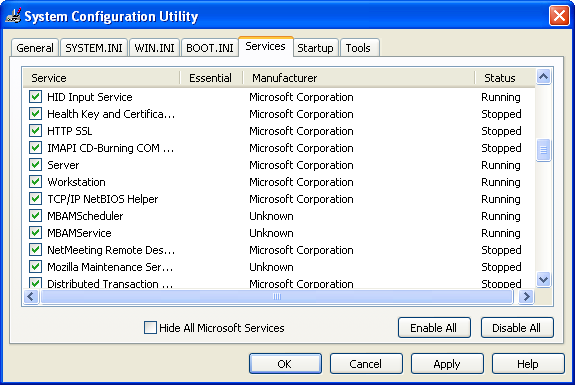Click the vertical scrollbar thumb
This screenshot has height=385, width=575.
[543, 150]
